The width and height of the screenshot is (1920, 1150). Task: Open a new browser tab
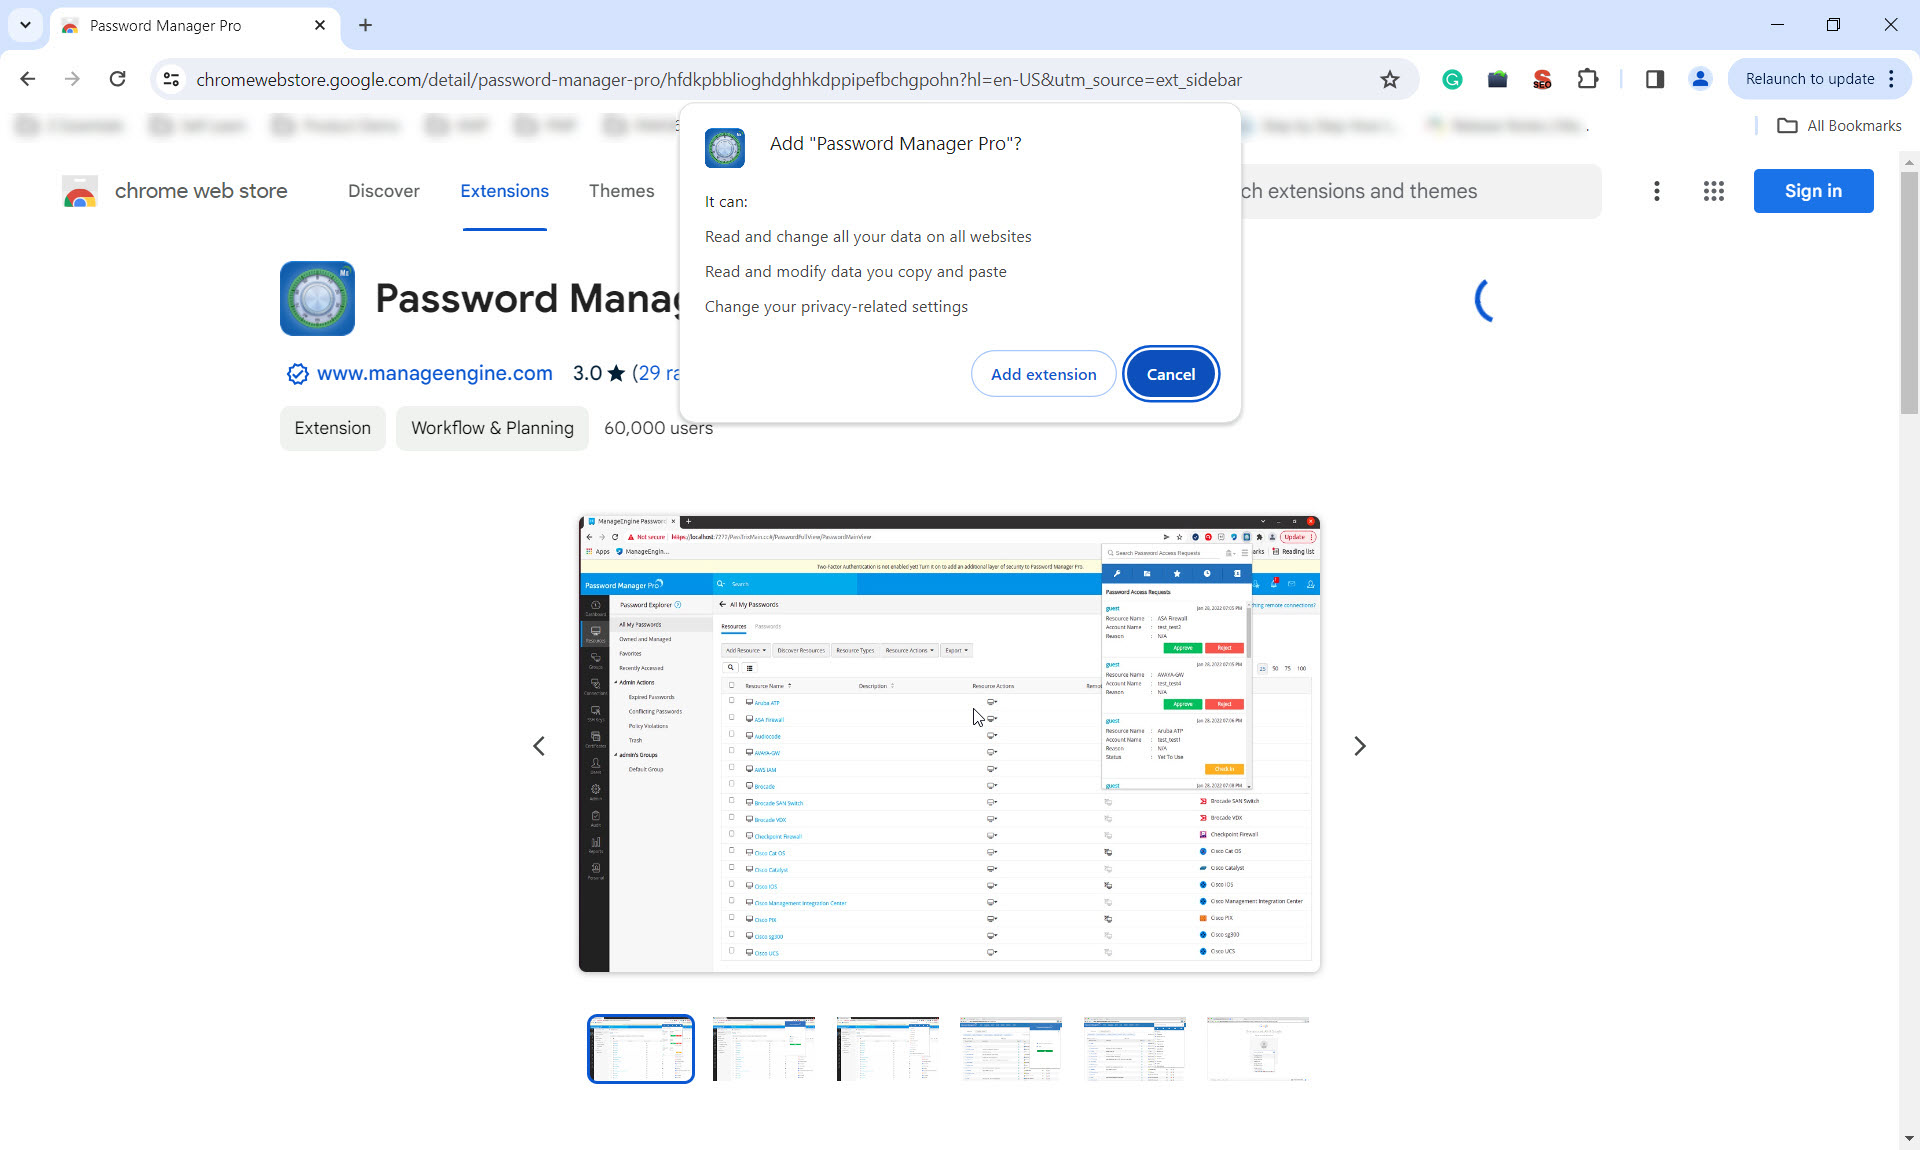[365, 25]
